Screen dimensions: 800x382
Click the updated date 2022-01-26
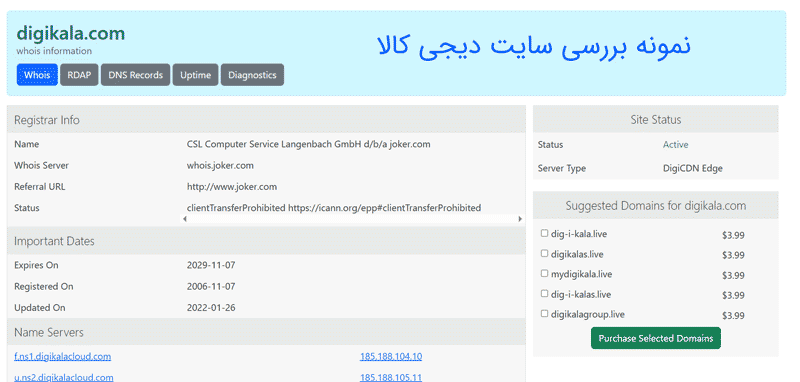point(211,308)
